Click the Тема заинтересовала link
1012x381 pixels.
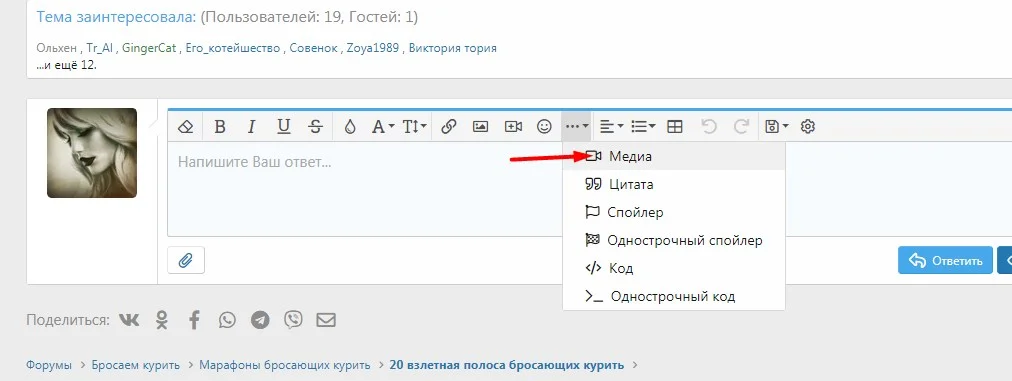[116, 17]
